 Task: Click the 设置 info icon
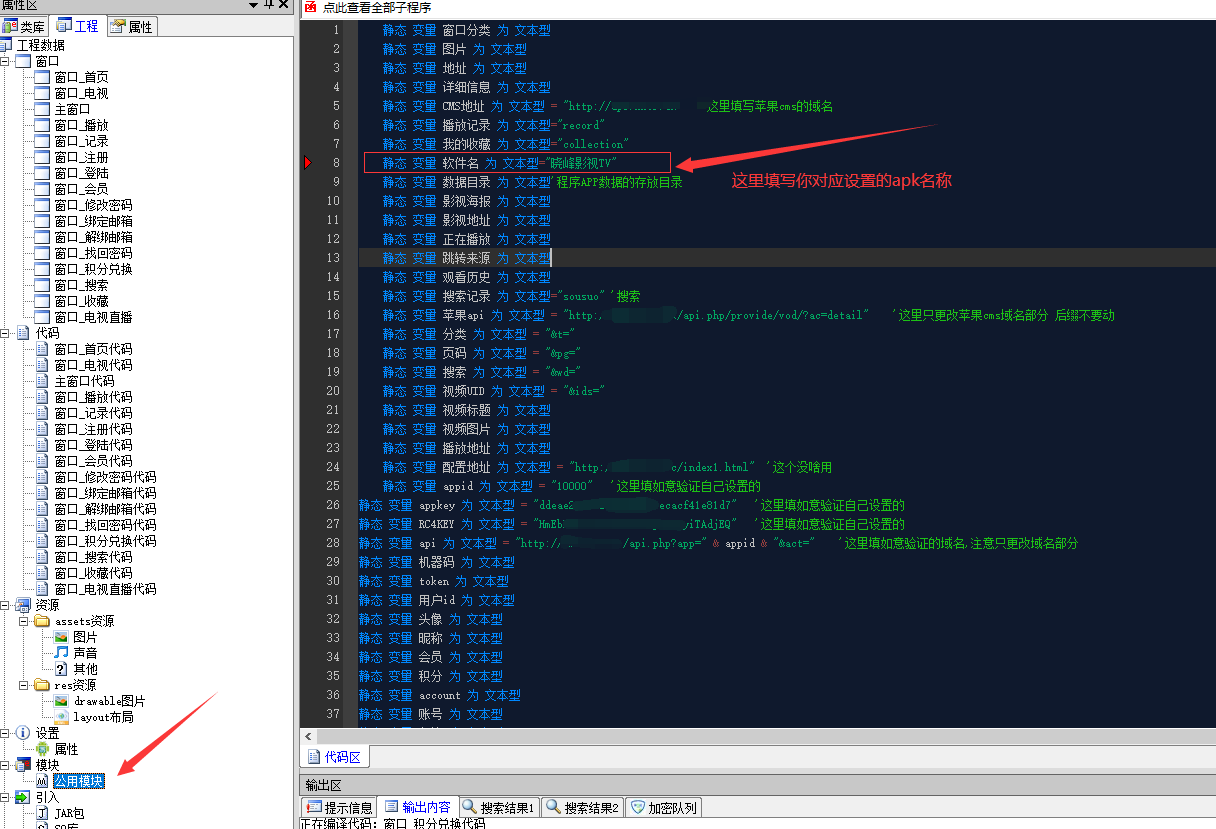click(23, 733)
